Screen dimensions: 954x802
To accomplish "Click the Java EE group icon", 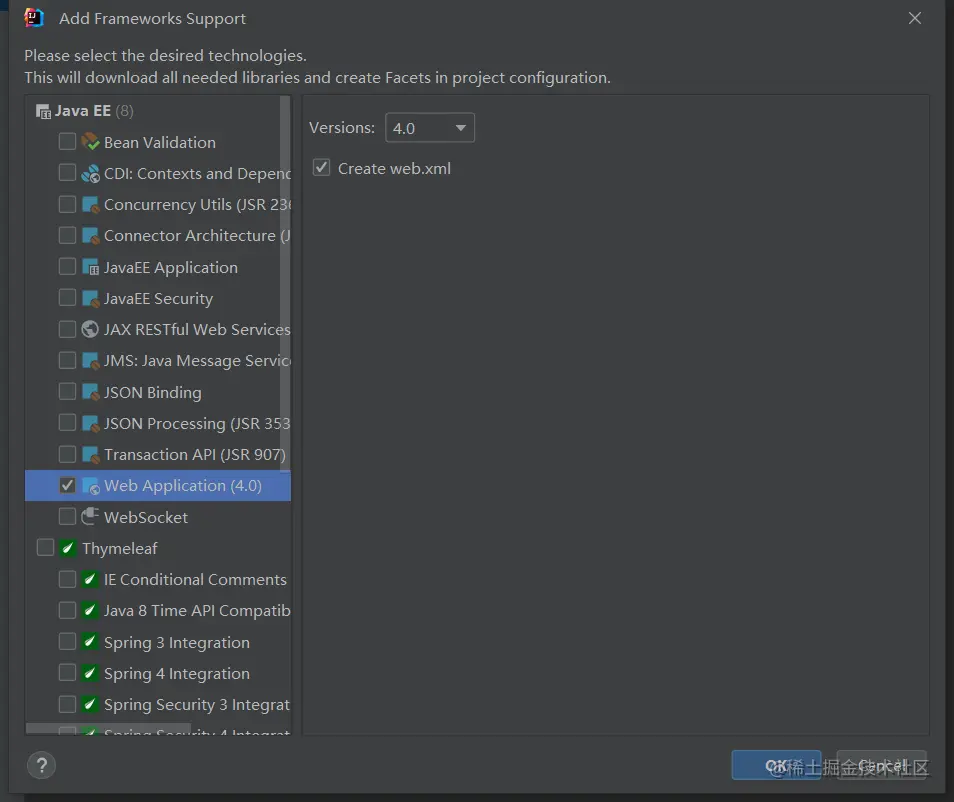I will pyautogui.click(x=43, y=111).
